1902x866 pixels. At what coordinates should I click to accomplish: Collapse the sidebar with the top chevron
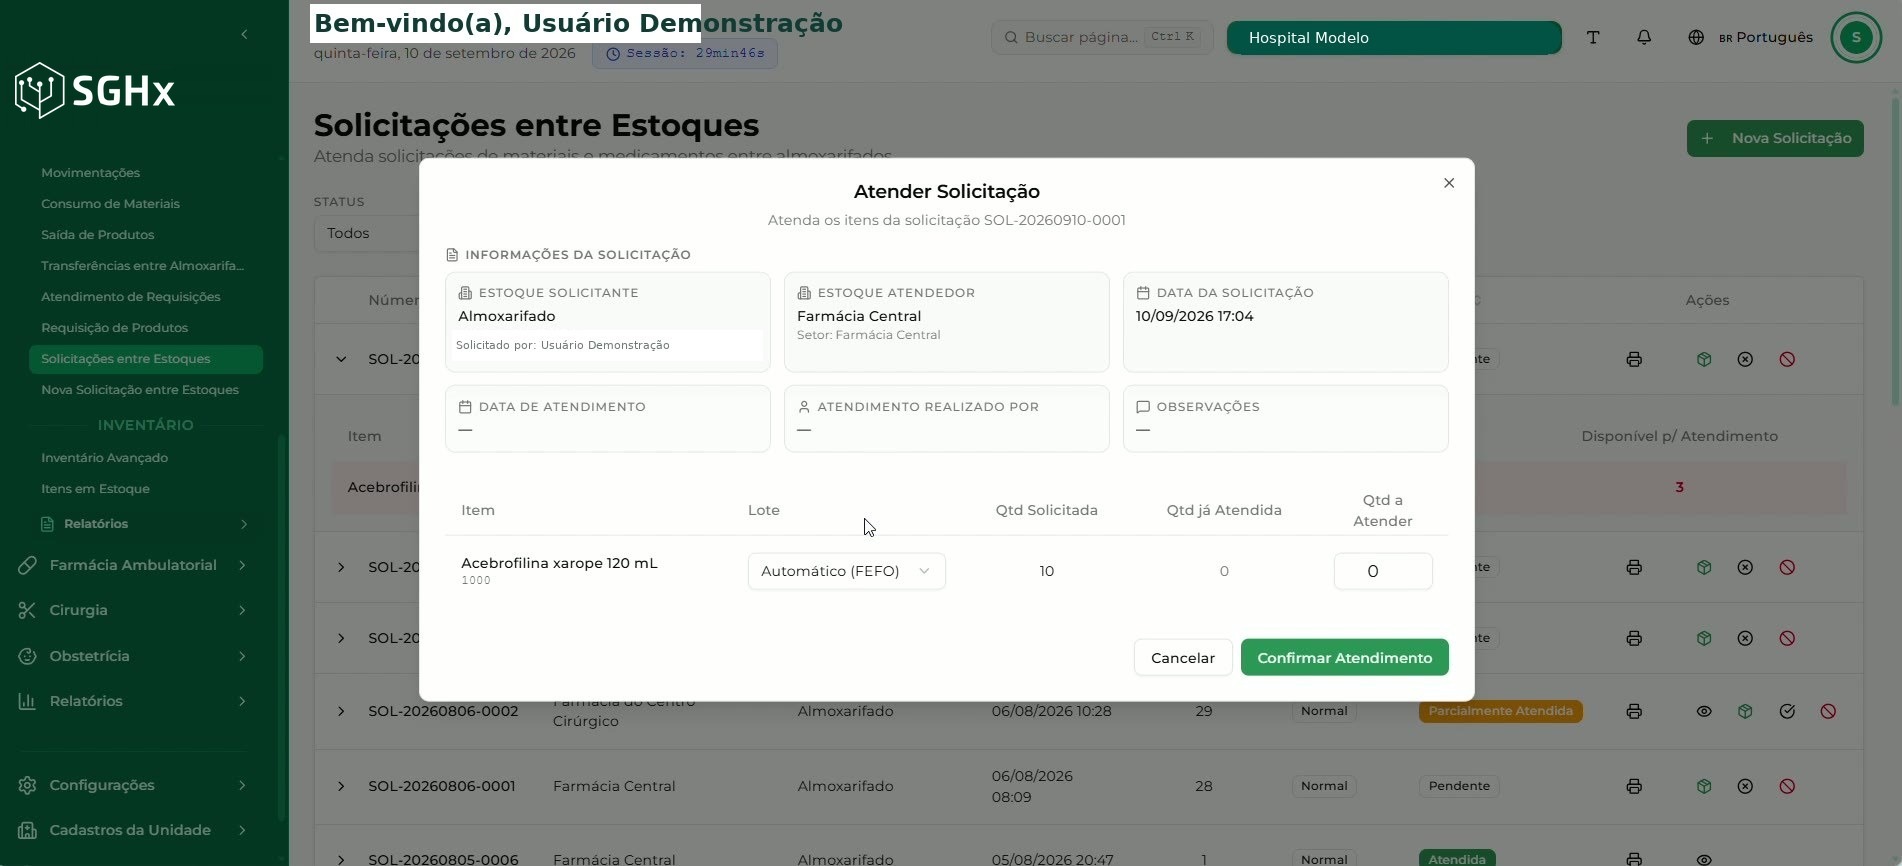(x=244, y=35)
